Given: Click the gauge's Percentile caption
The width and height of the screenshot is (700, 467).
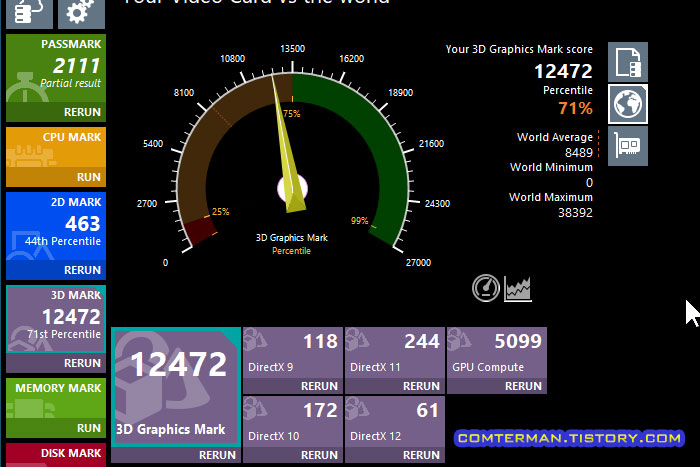Looking at the screenshot, I should pyautogui.click(x=292, y=251).
